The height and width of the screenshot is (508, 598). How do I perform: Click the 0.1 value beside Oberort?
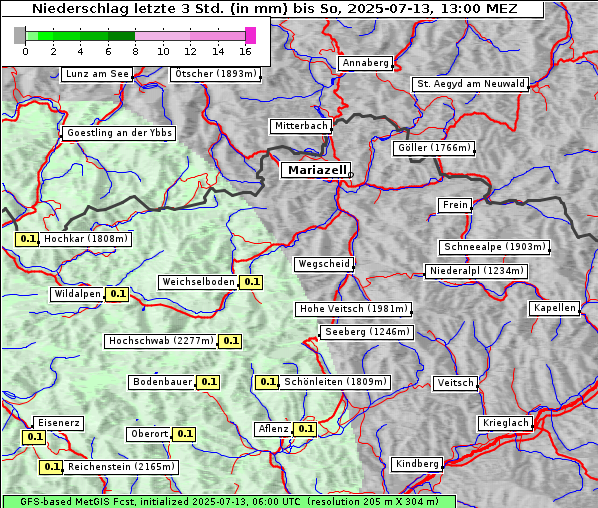point(184,434)
